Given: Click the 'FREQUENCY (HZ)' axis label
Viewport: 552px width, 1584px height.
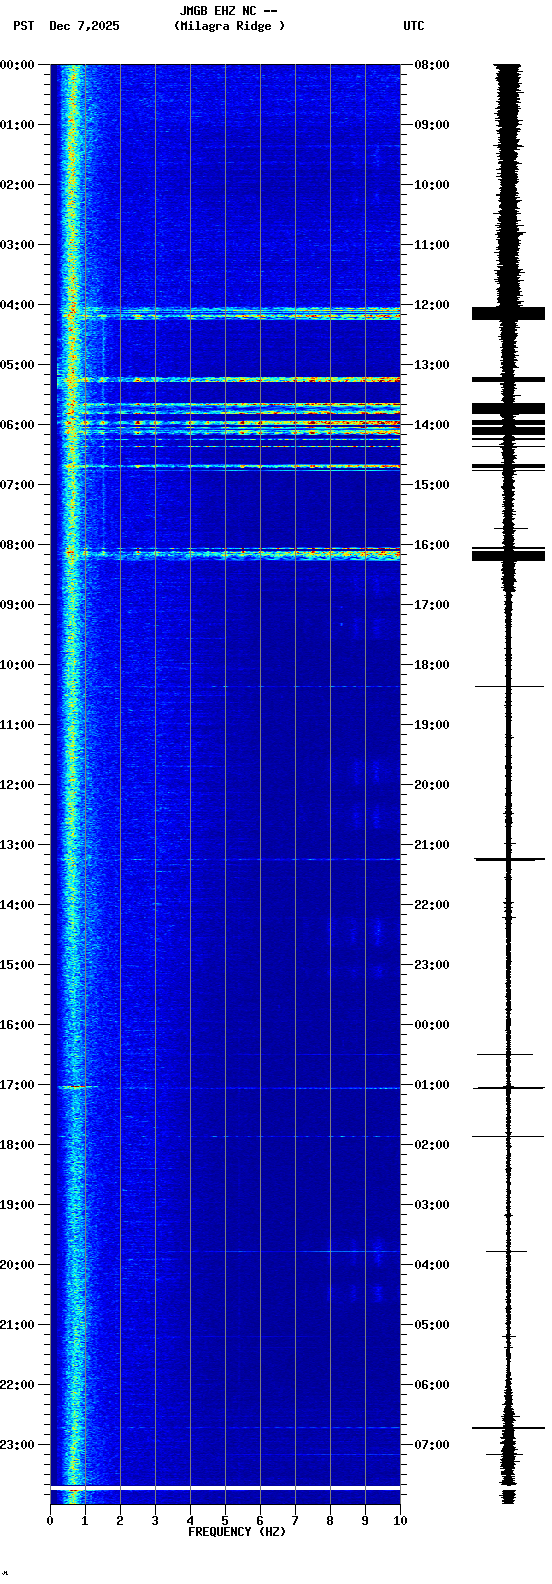Looking at the screenshot, I should coord(237,1532).
